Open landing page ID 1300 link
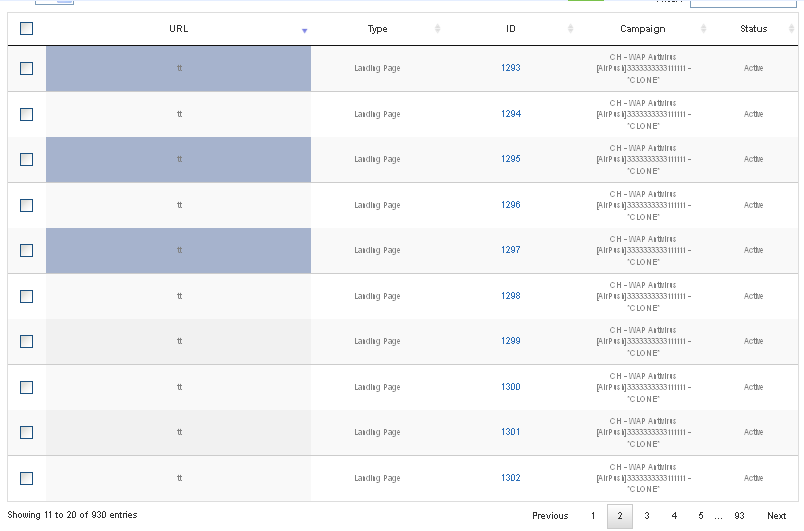Screen dimensions: 804x531 point(511,386)
